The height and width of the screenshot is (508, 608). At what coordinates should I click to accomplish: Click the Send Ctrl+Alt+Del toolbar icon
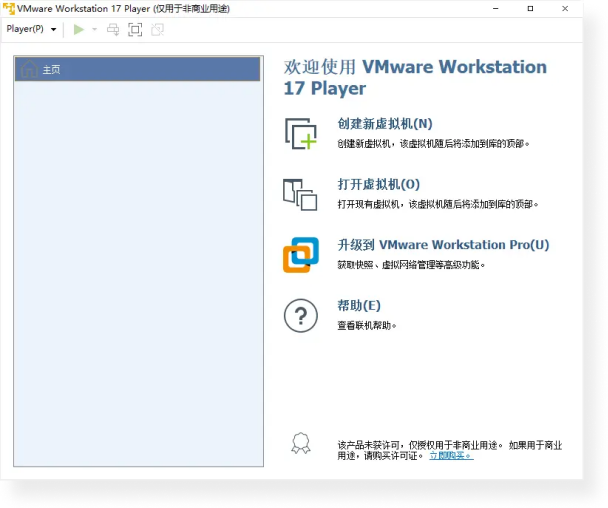click(114, 29)
